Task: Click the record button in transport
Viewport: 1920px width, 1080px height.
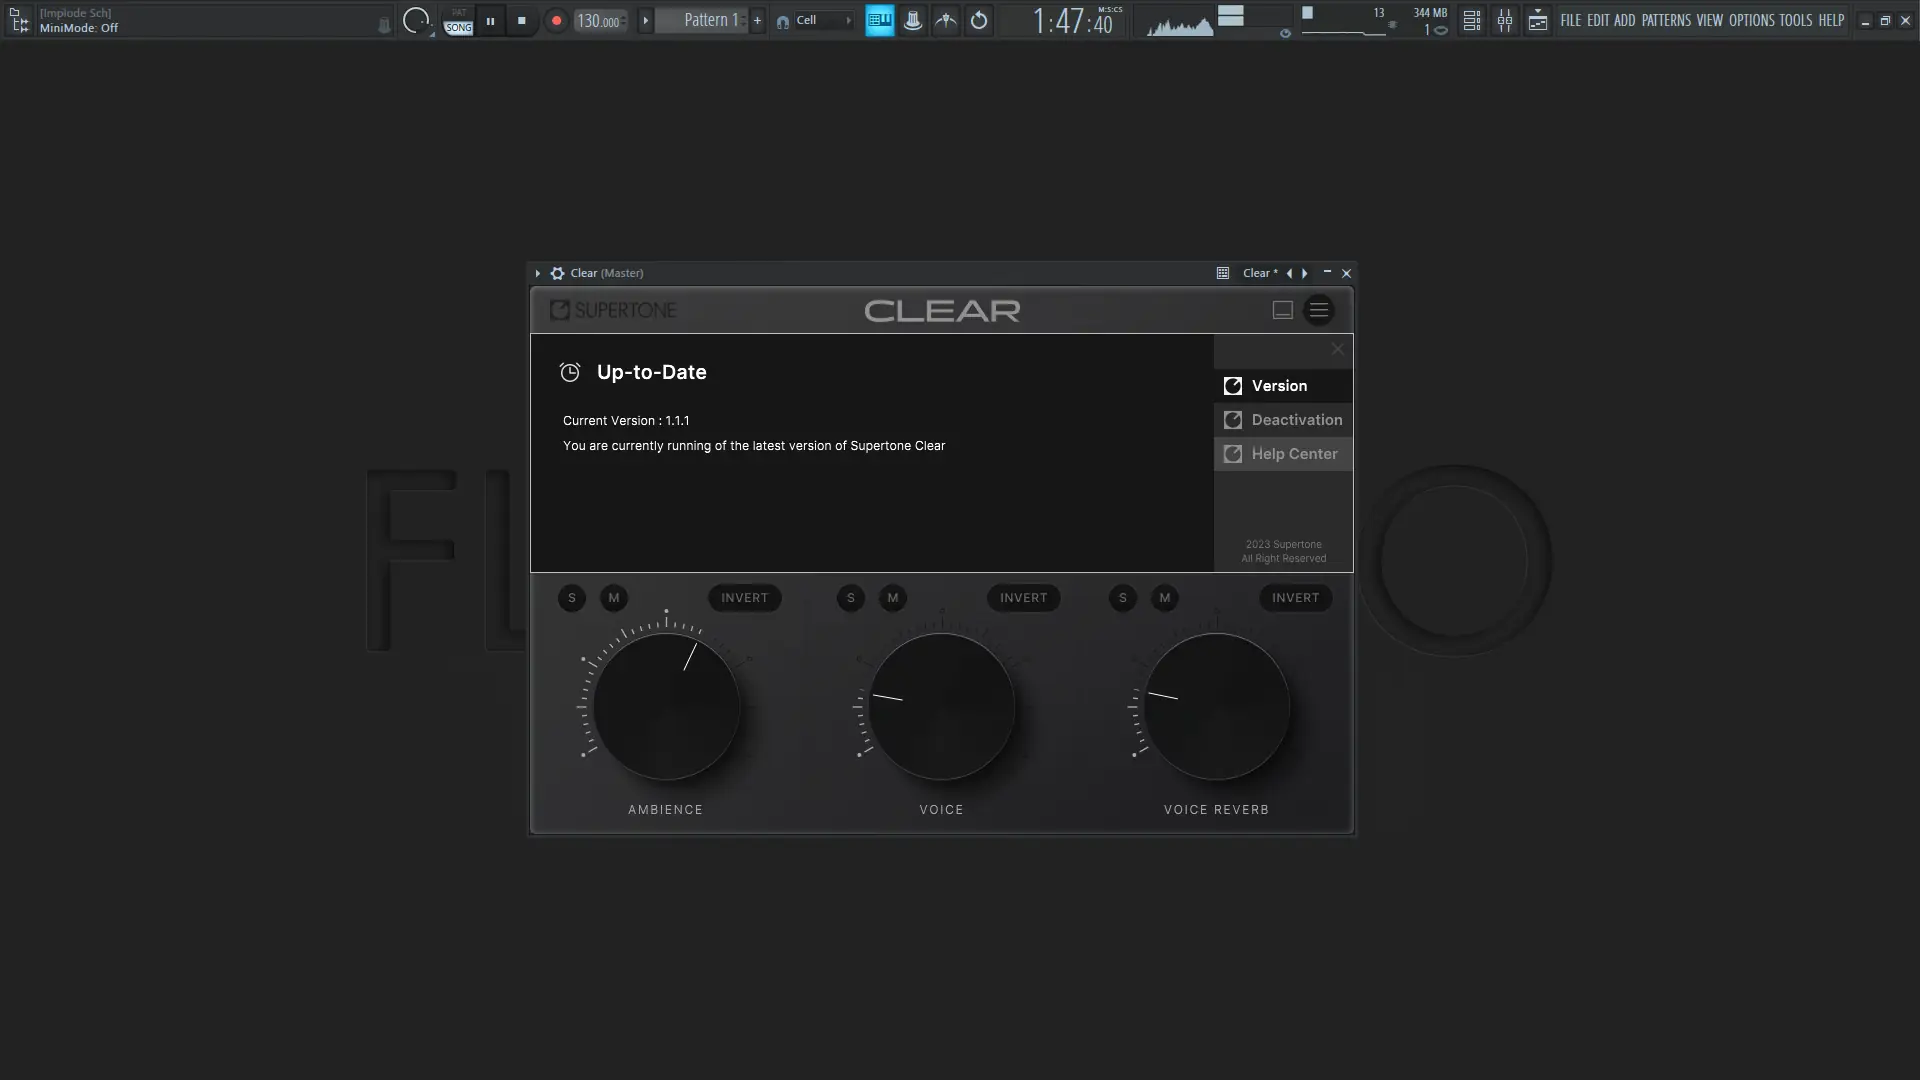Action: point(556,20)
